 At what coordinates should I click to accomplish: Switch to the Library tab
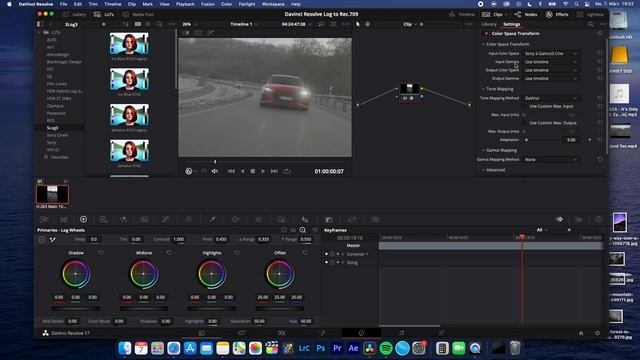point(489,24)
